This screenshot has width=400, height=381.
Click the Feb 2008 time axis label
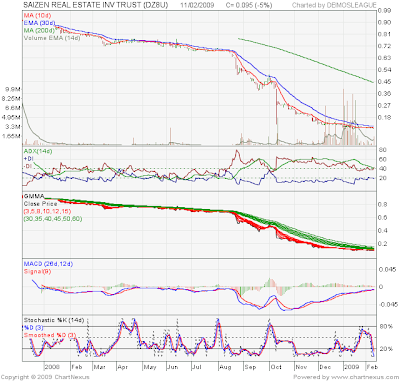point(77,367)
